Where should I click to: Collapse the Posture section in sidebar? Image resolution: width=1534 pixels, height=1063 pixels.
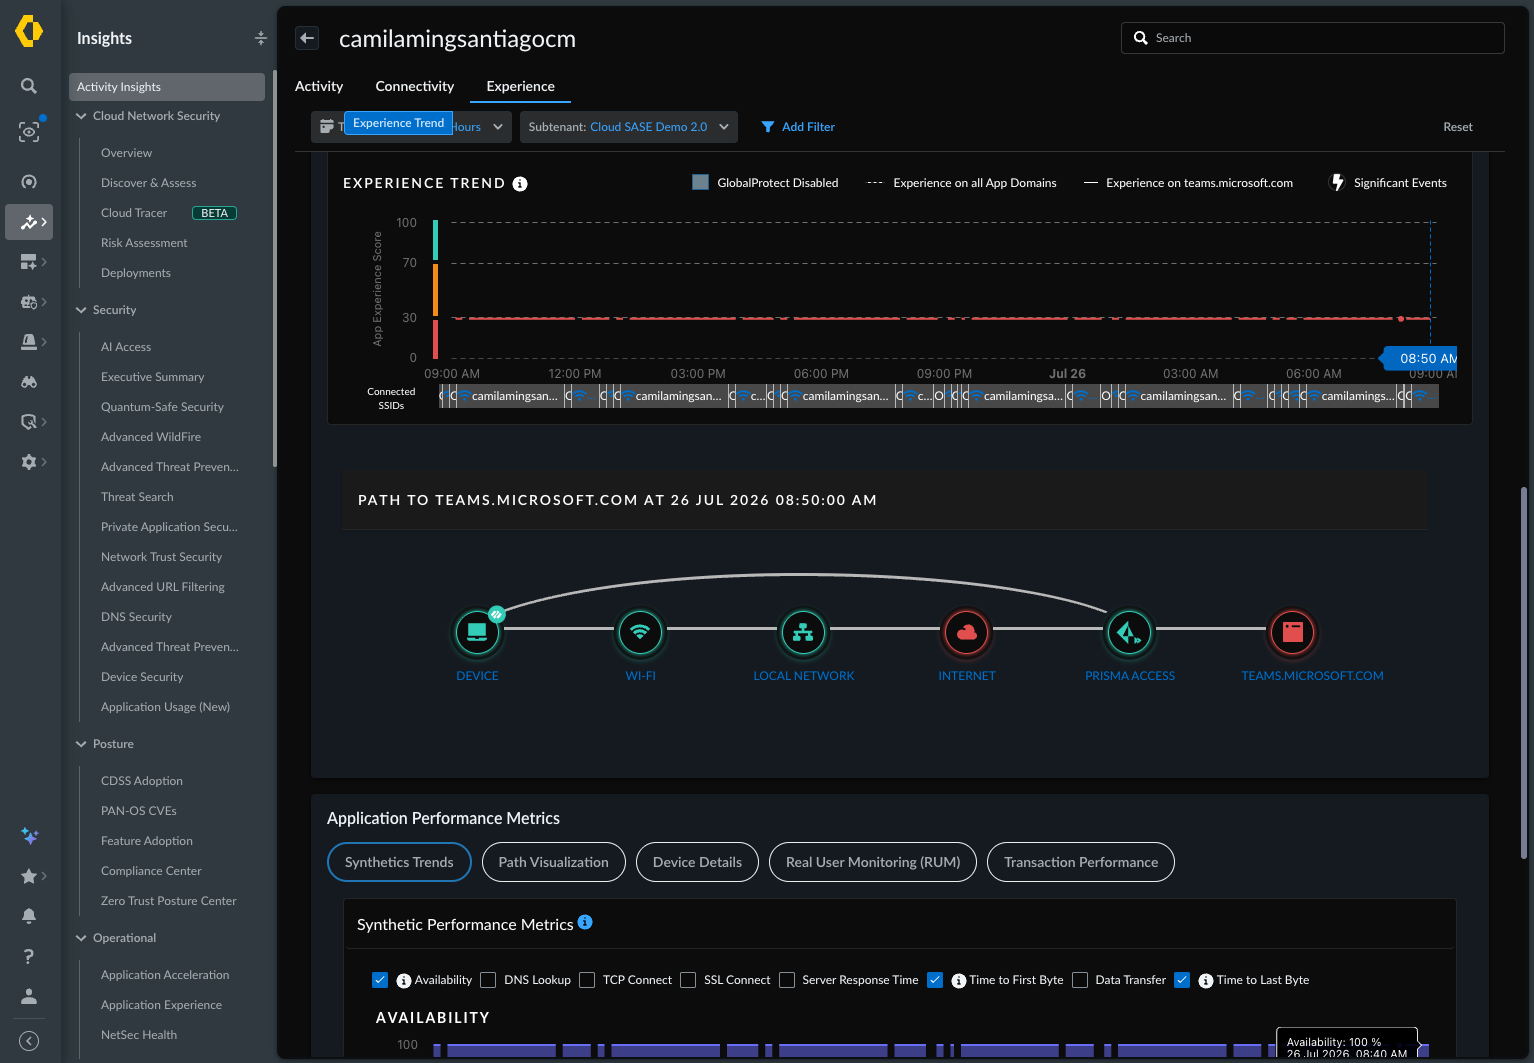(82, 744)
